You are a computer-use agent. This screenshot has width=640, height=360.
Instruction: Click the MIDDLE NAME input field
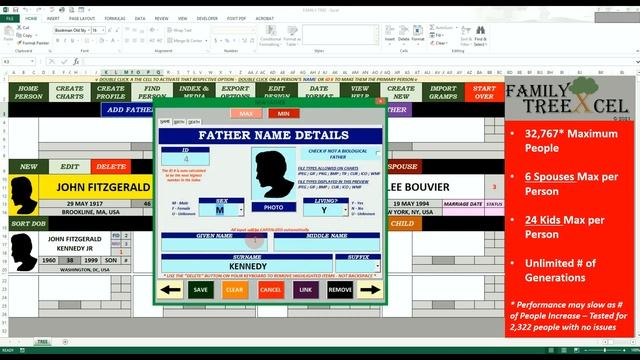pyautogui.click(x=327, y=244)
